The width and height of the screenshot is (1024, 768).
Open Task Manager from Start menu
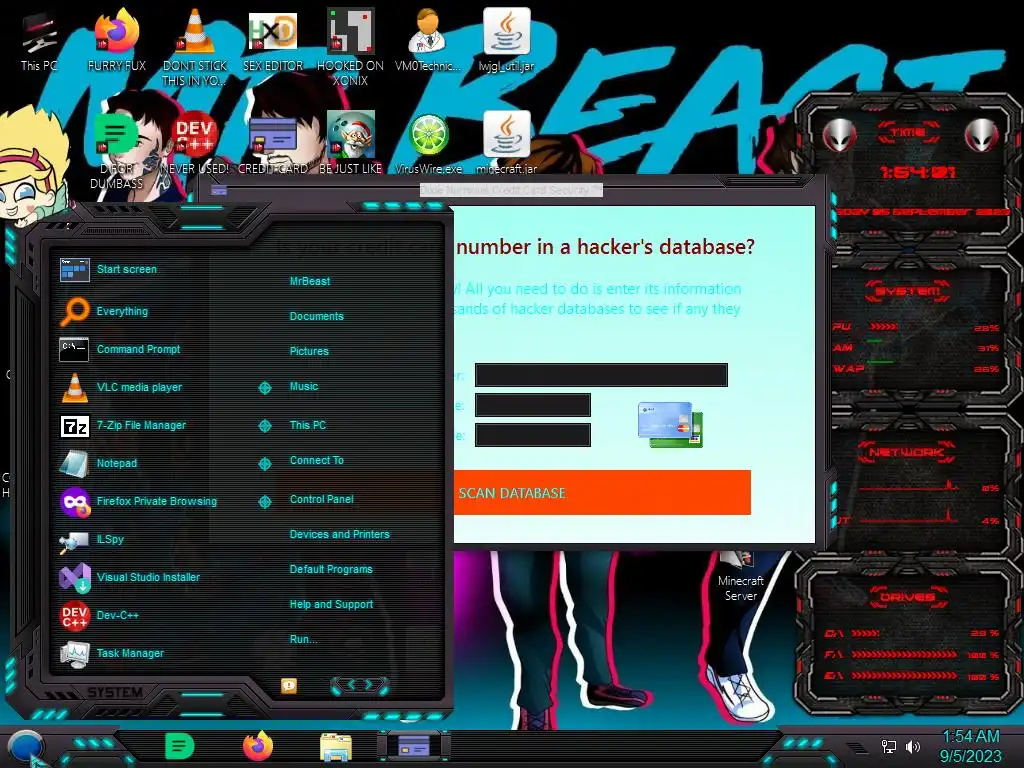point(131,653)
